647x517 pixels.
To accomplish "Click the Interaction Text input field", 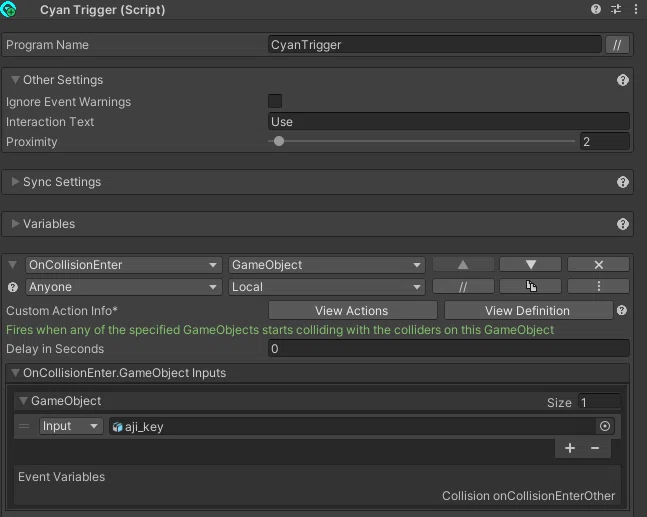I will click(x=449, y=122).
